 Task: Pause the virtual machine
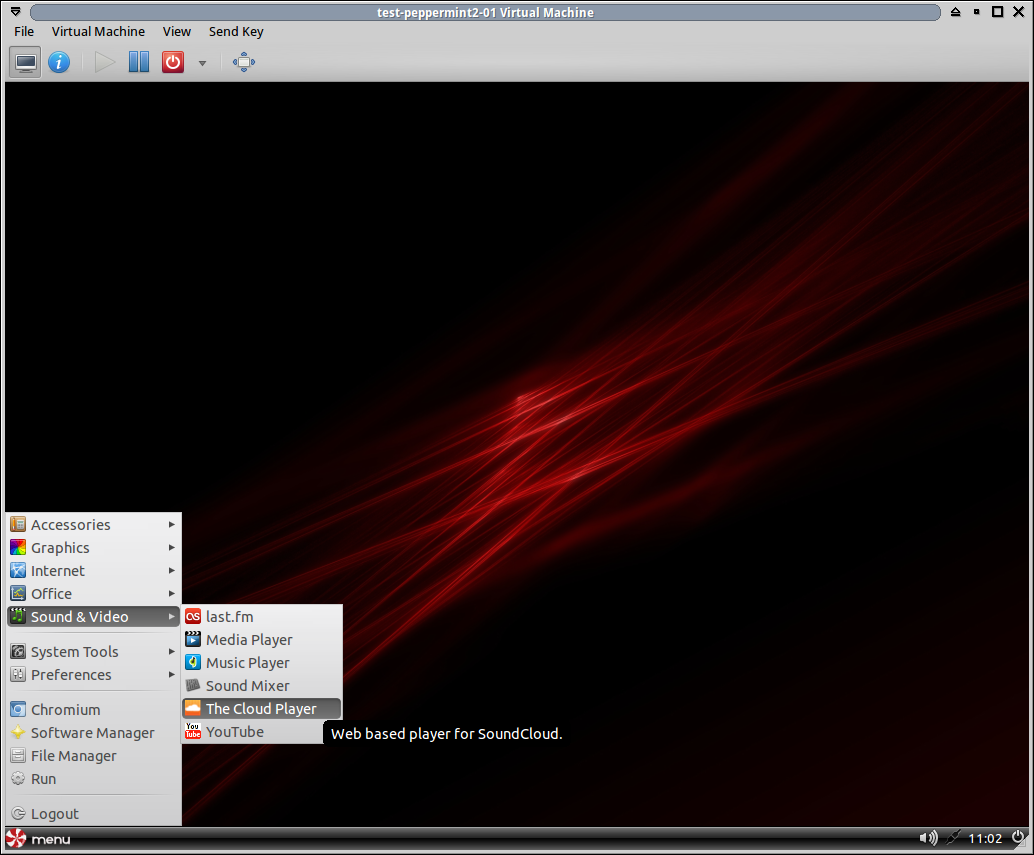[x=138, y=63]
